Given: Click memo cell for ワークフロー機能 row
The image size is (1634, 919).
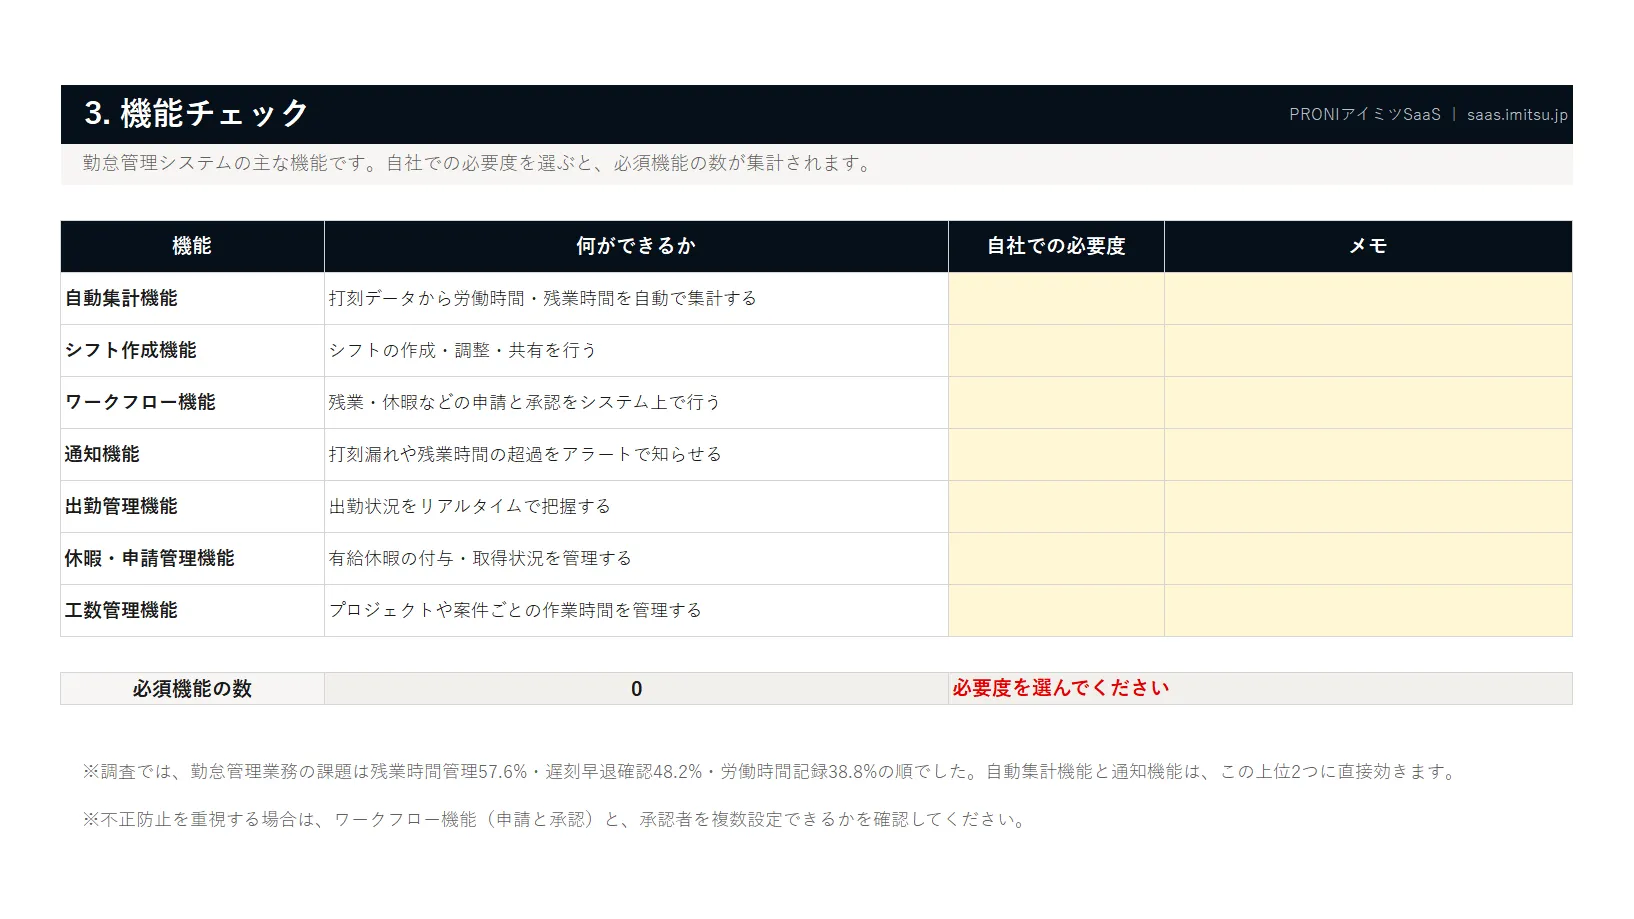Looking at the screenshot, I should coord(1368,402).
